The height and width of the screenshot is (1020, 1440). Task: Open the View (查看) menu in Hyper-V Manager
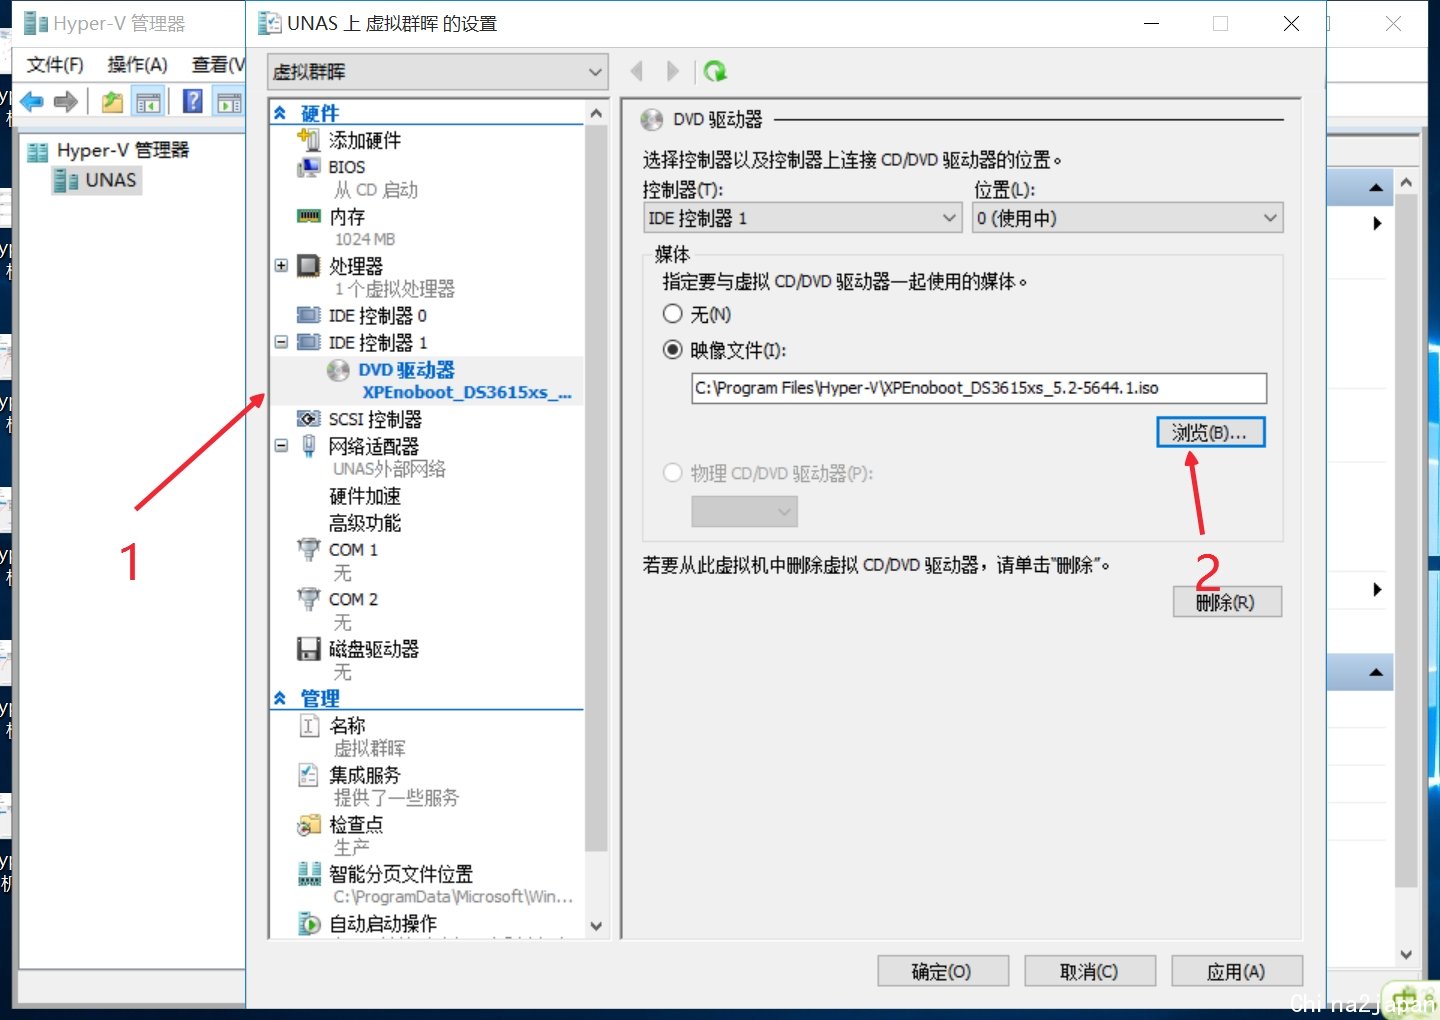coord(218,65)
